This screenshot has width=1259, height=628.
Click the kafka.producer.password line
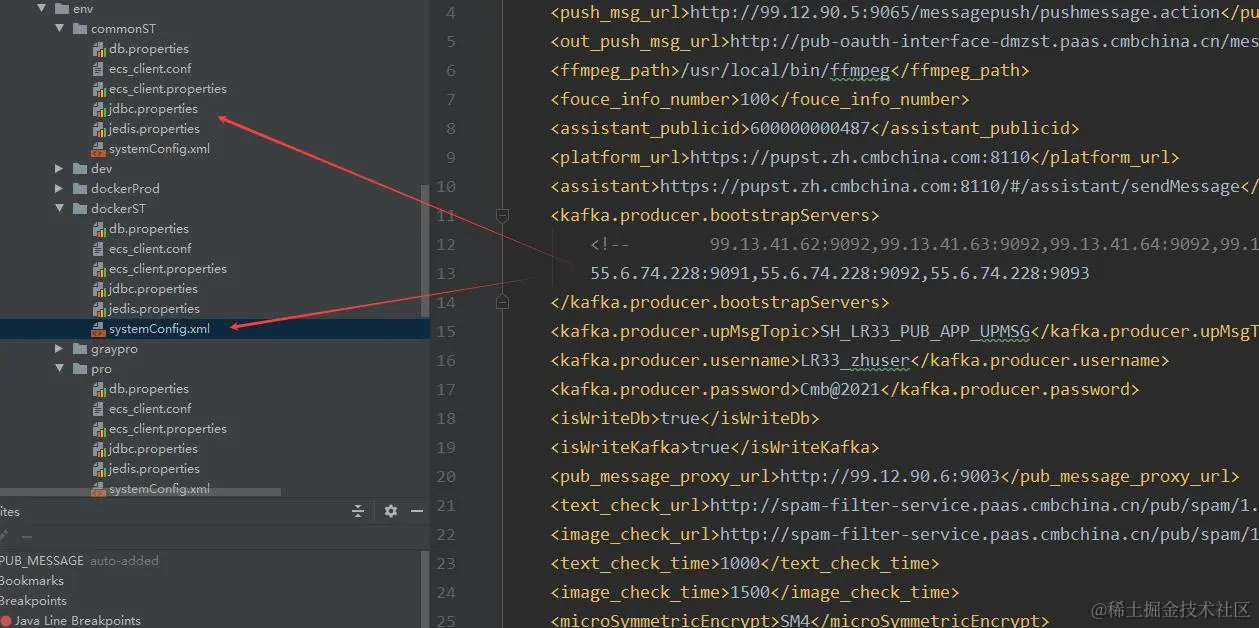(x=844, y=389)
